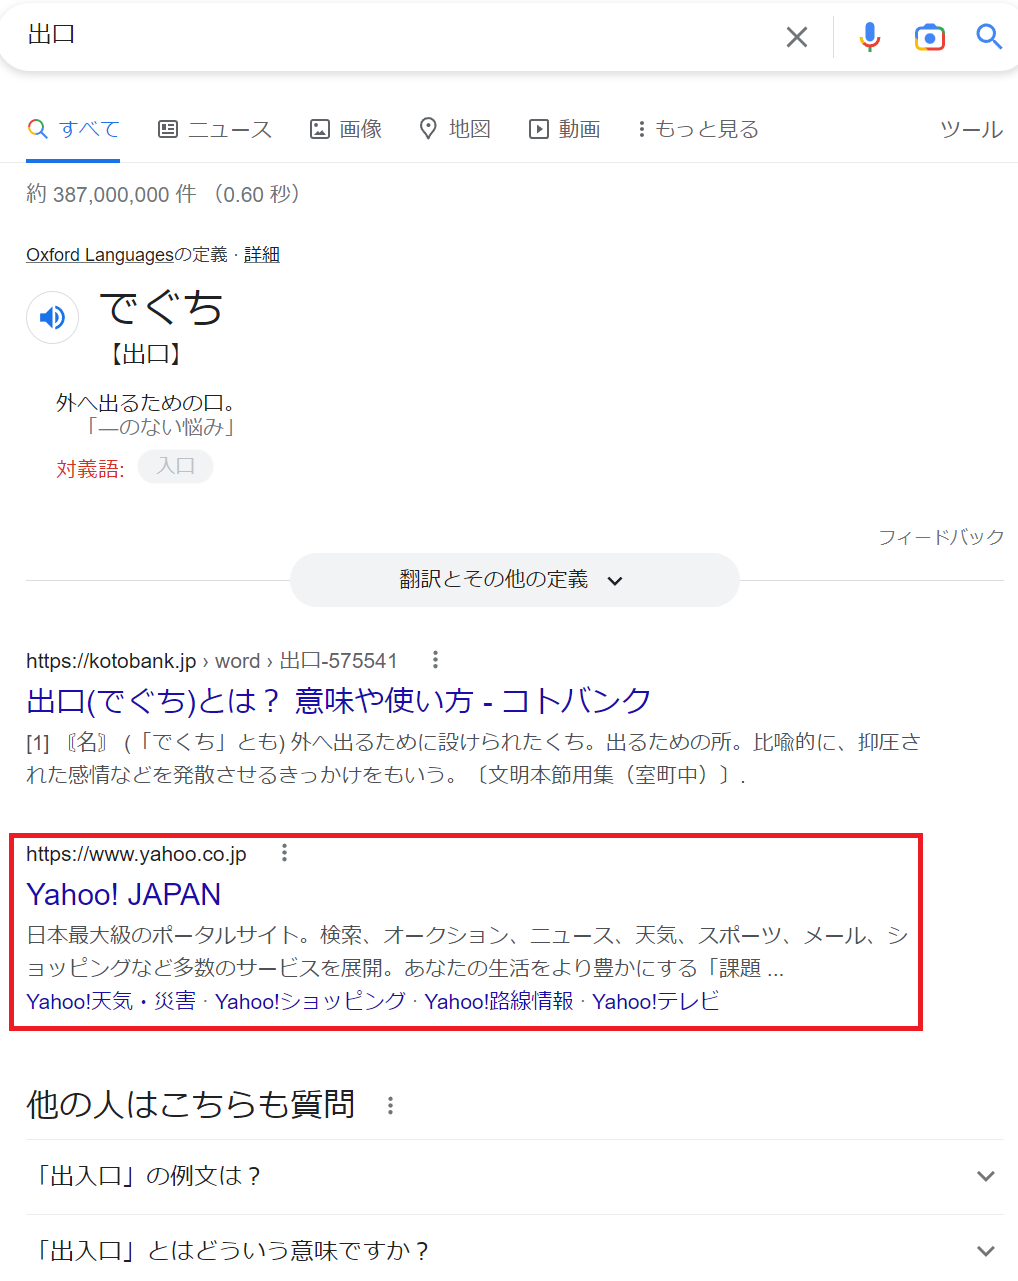Open the Yahoo!路線情報 sitelink

(499, 1001)
